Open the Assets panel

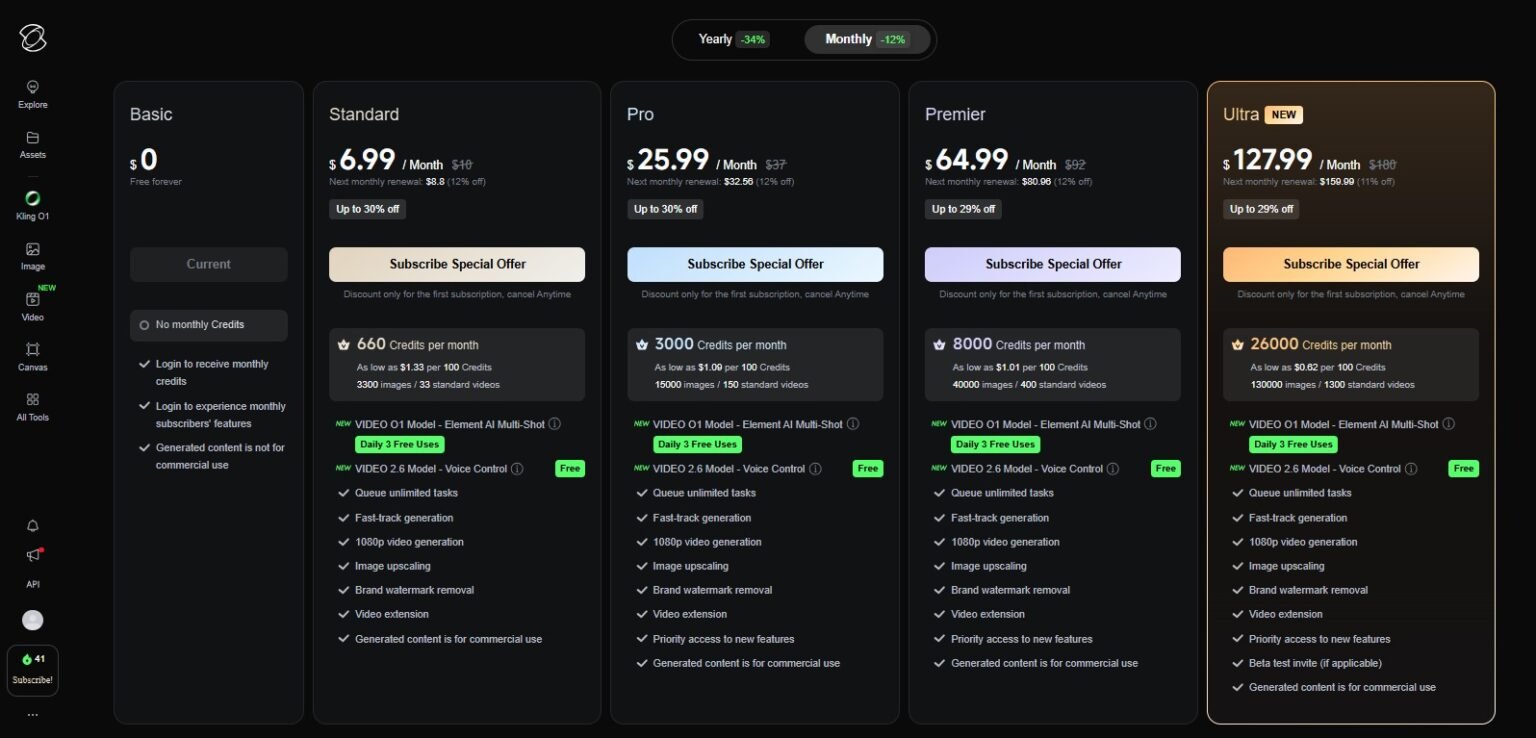click(32, 145)
